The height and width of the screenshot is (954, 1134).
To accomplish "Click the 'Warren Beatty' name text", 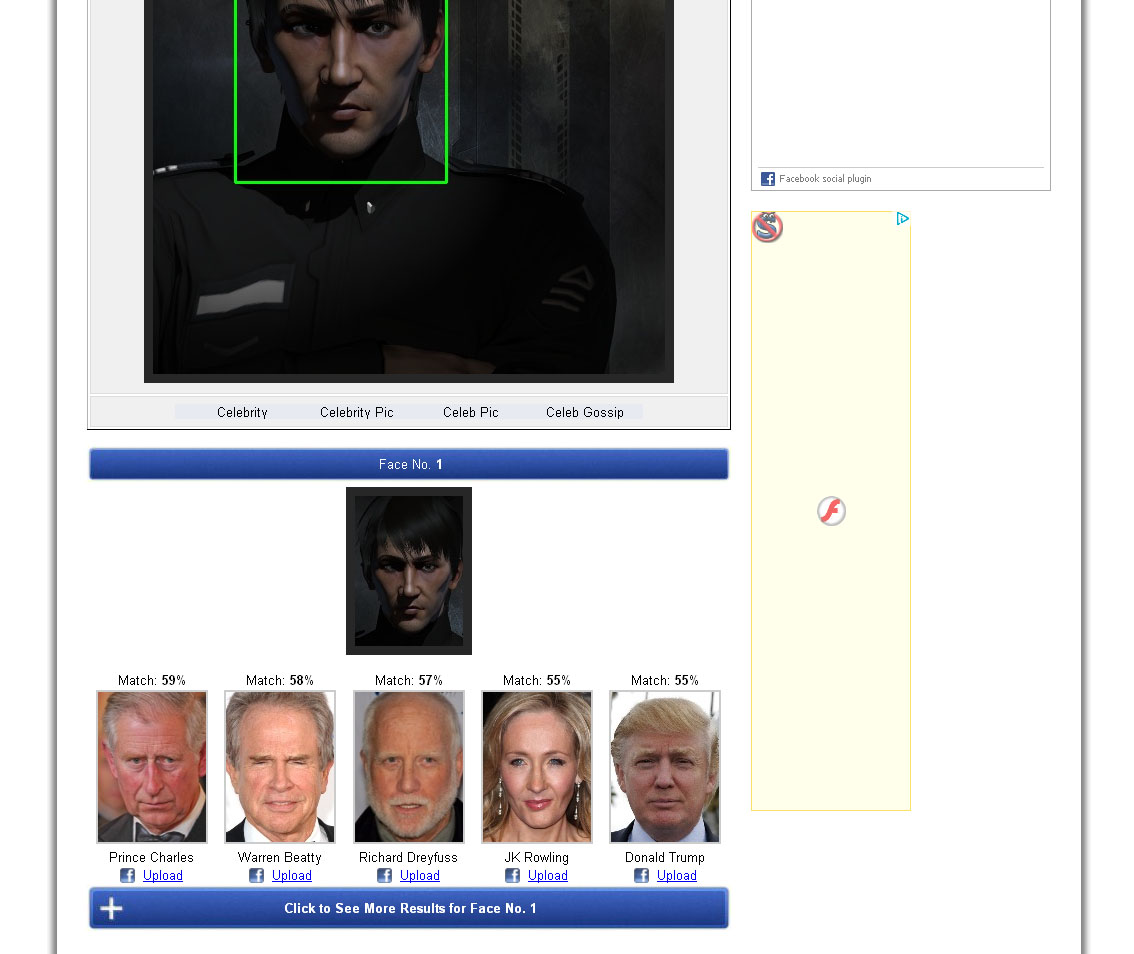I will (279, 857).
